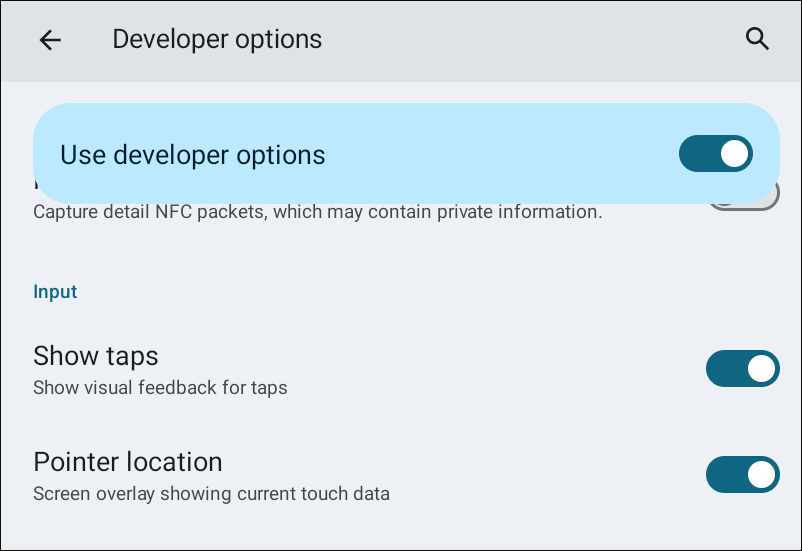This screenshot has height=551, width=802.
Task: Open search with the magnifier icon
Action: coord(757,40)
